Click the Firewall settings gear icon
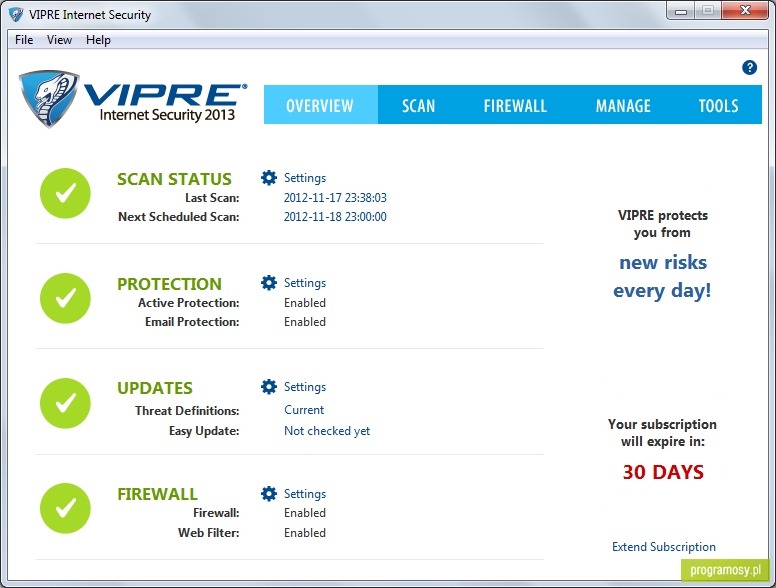The width and height of the screenshot is (776, 588). tap(269, 493)
